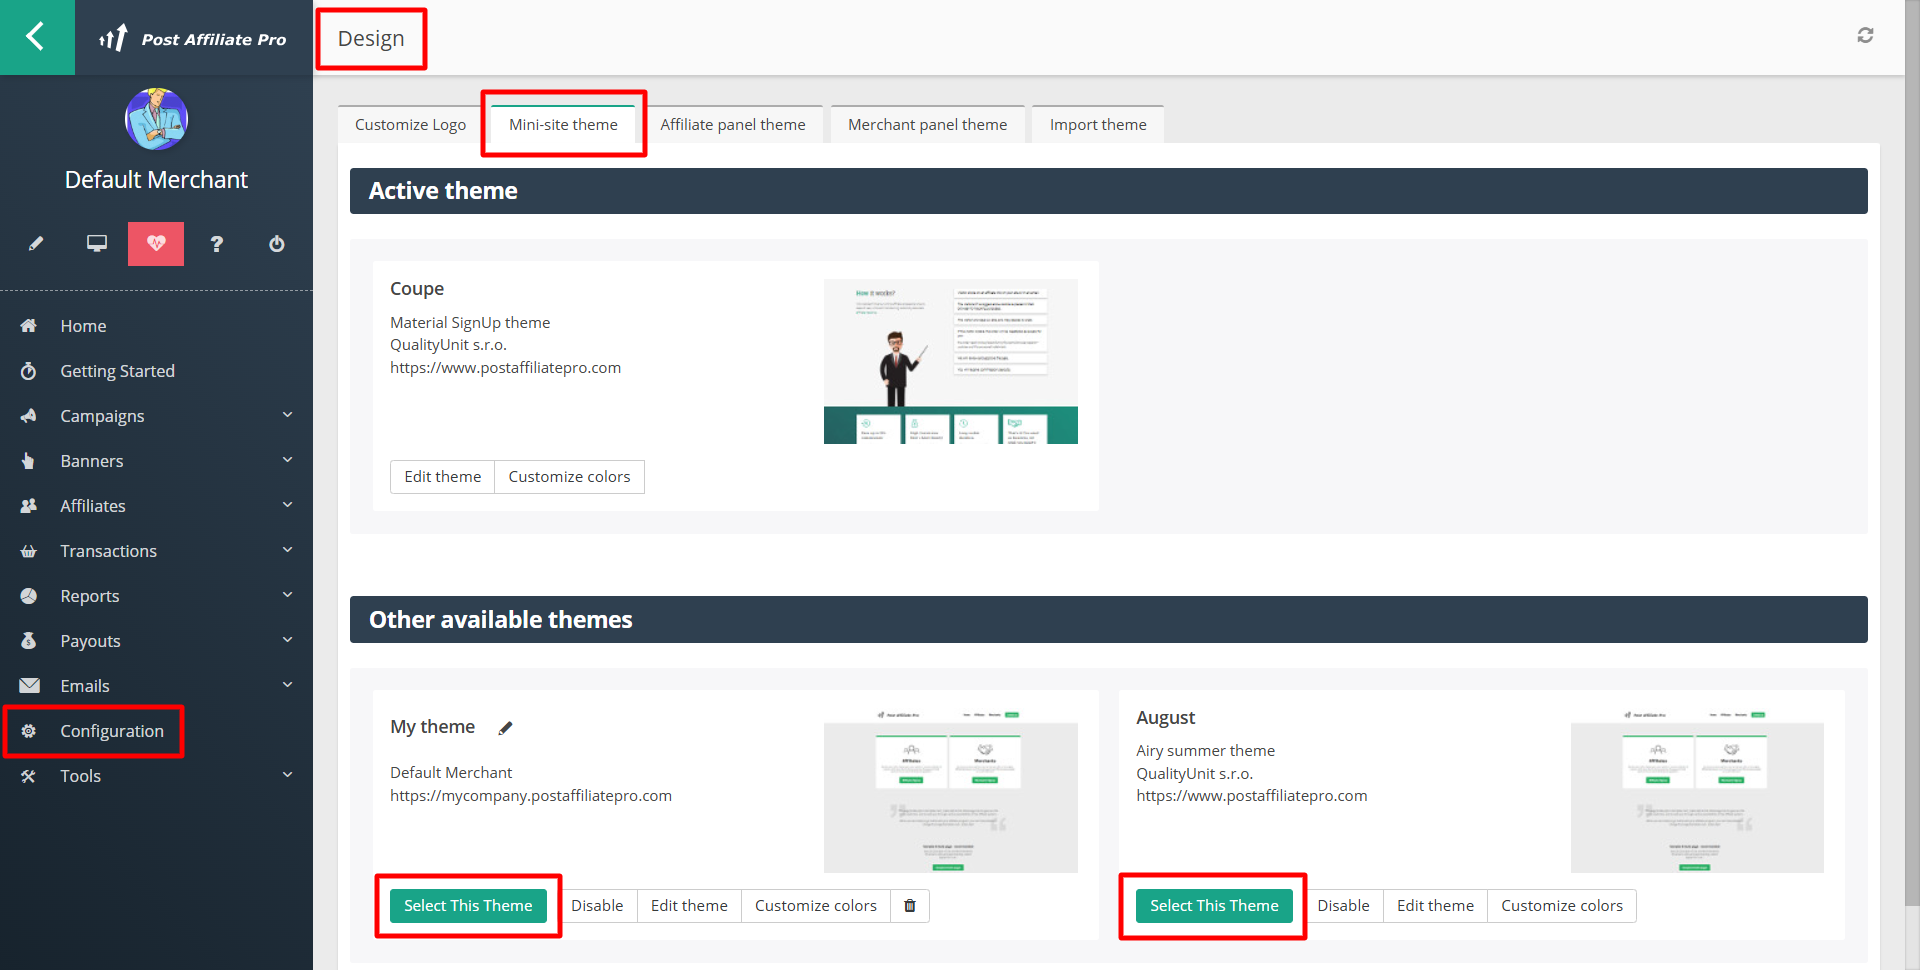Image resolution: width=1920 pixels, height=970 pixels.
Task: Click the red heart health icon
Action: (x=156, y=244)
